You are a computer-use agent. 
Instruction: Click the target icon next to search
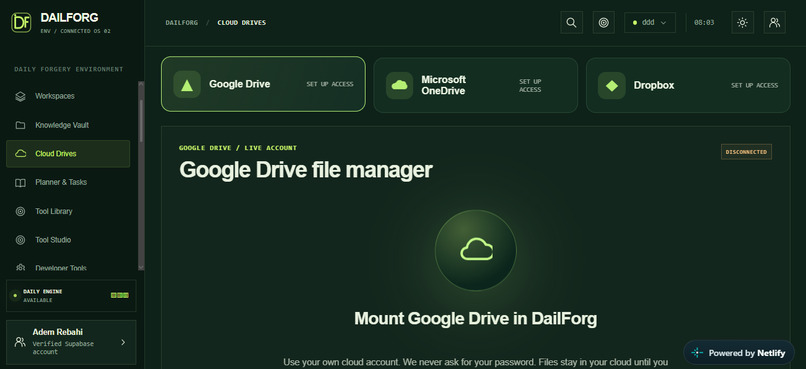(x=603, y=23)
